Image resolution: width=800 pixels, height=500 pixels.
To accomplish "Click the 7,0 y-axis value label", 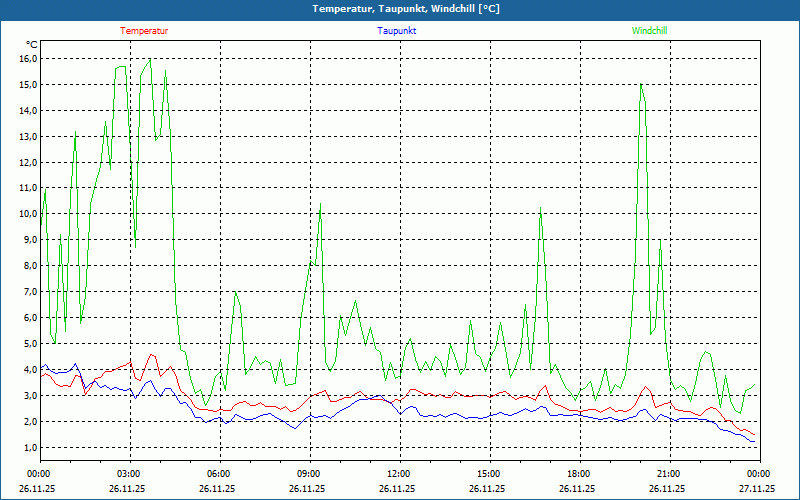I will click(x=29, y=292).
